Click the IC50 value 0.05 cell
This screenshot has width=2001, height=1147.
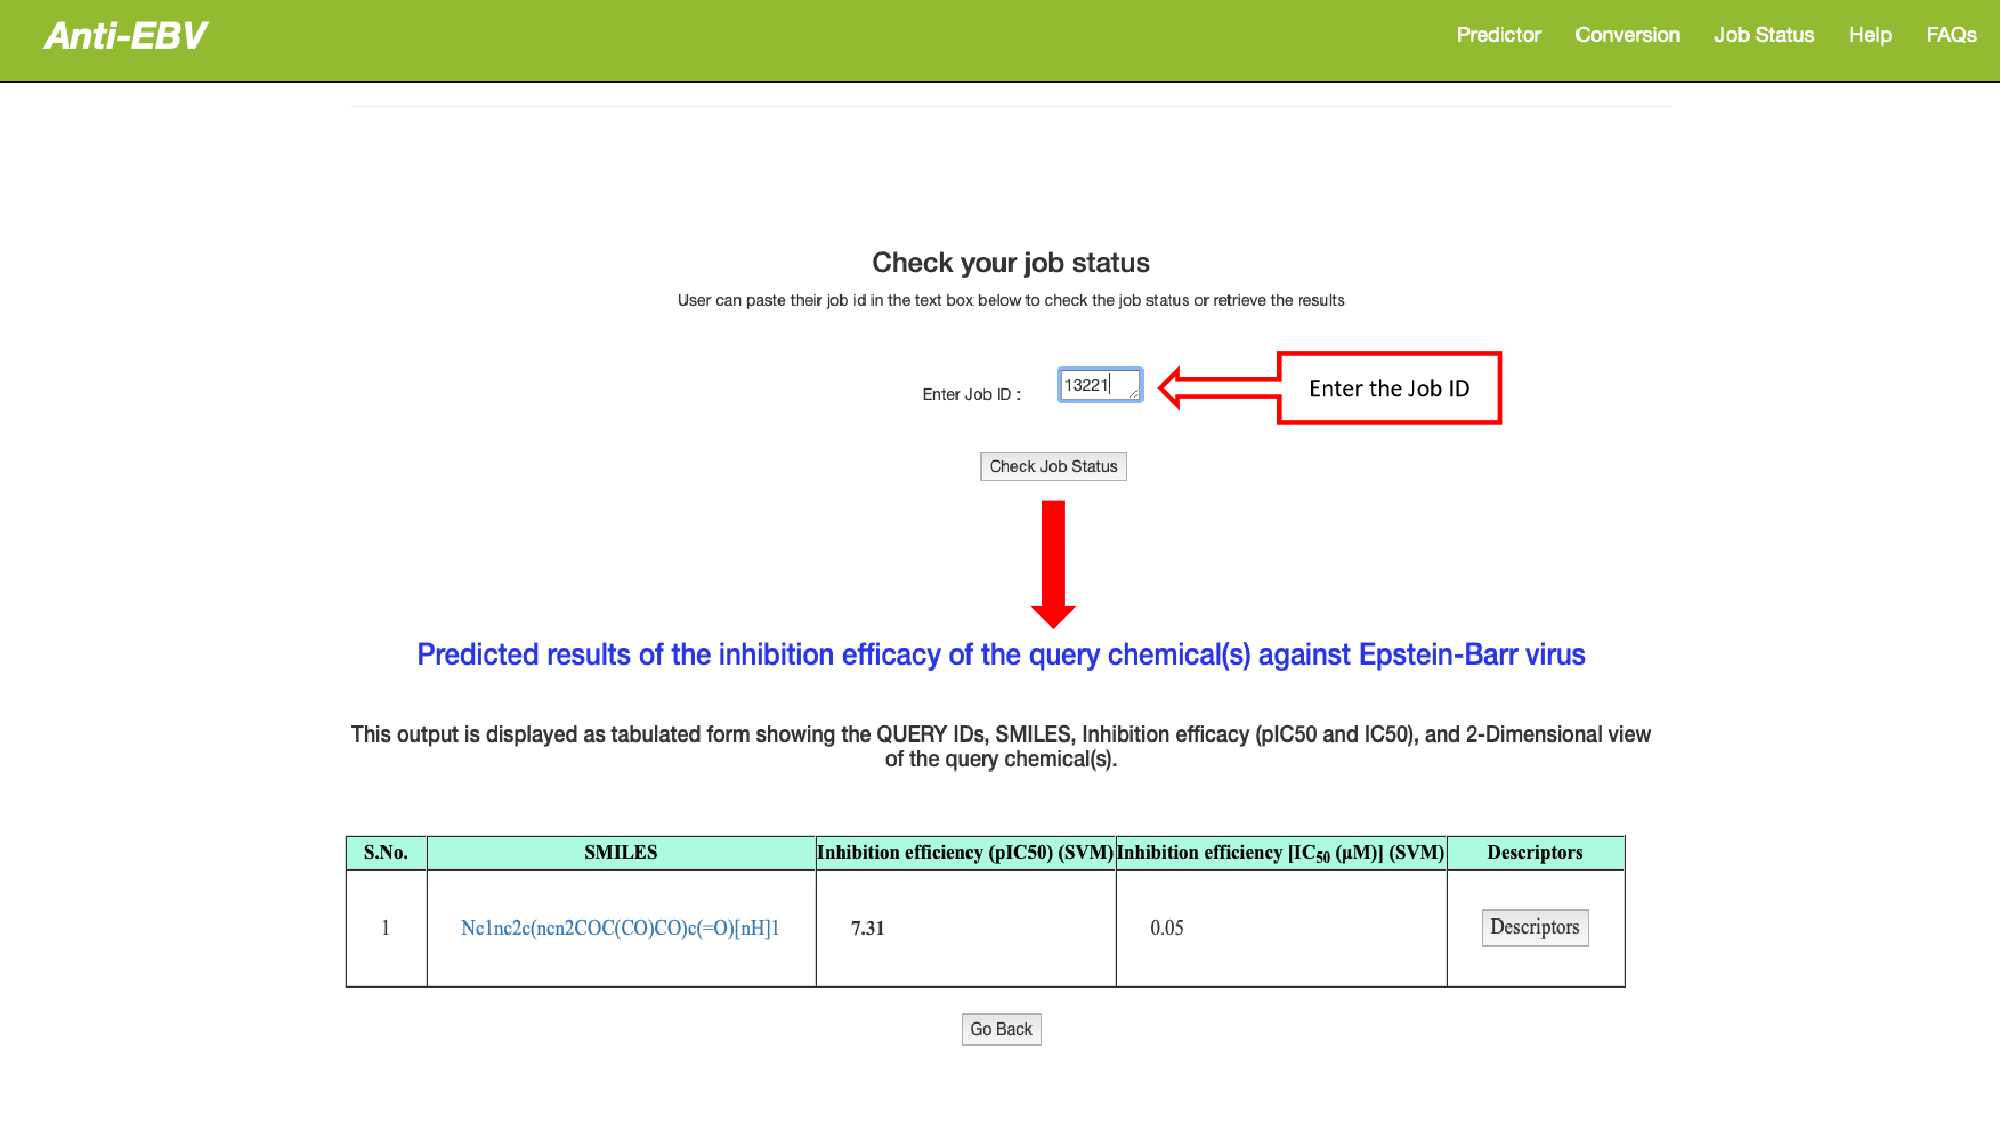[x=1166, y=928]
